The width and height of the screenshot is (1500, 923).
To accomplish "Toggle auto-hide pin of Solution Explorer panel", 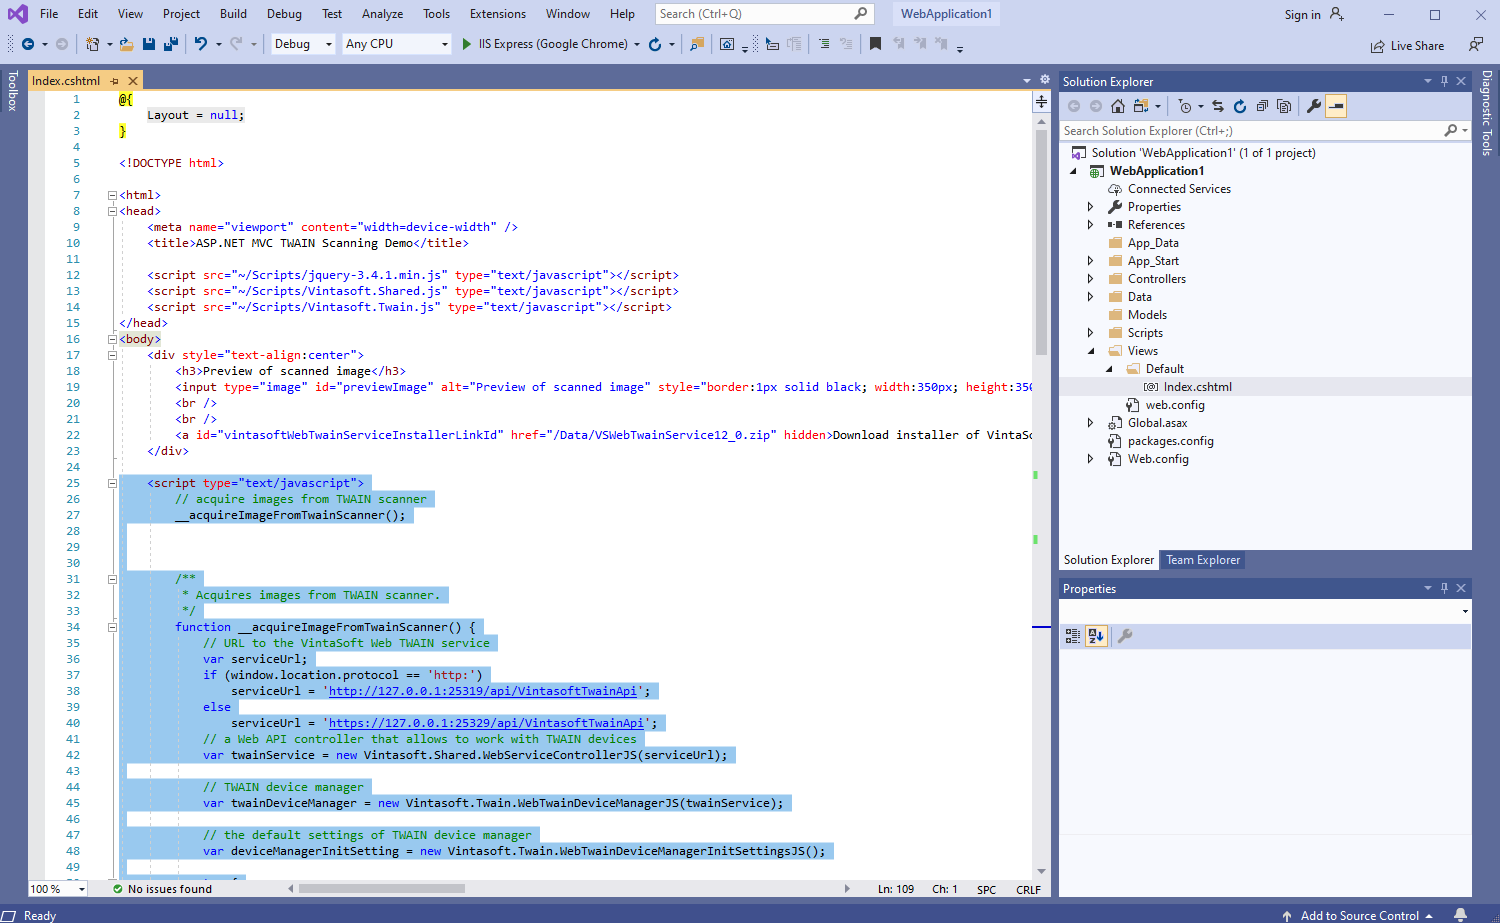I will point(1444,81).
